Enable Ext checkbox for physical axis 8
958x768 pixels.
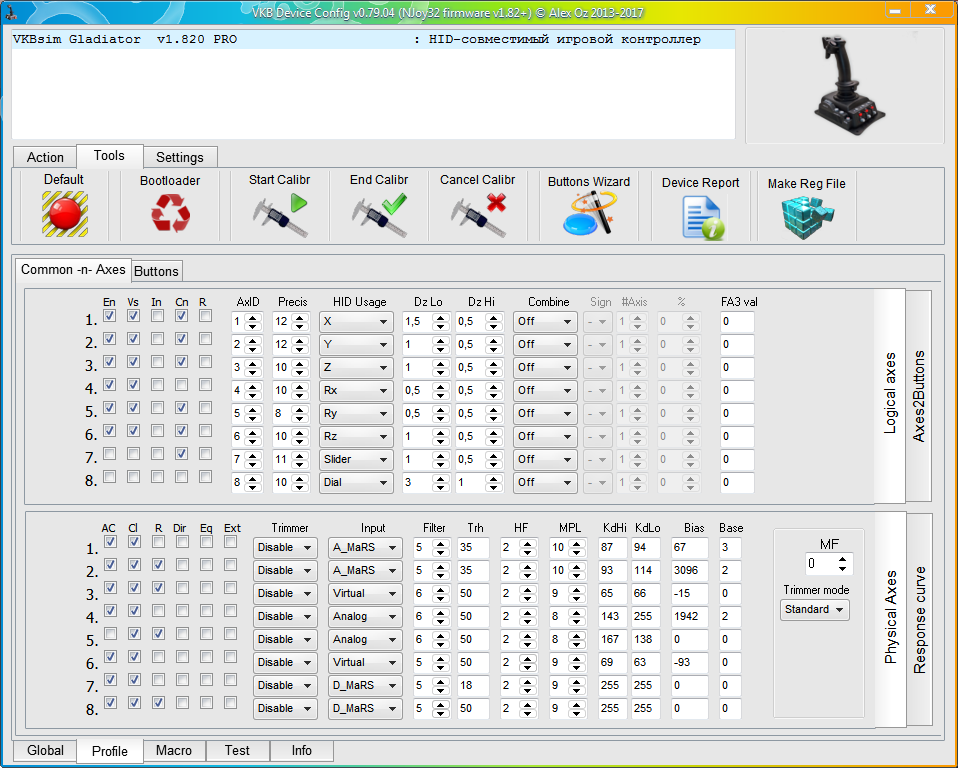click(x=230, y=703)
